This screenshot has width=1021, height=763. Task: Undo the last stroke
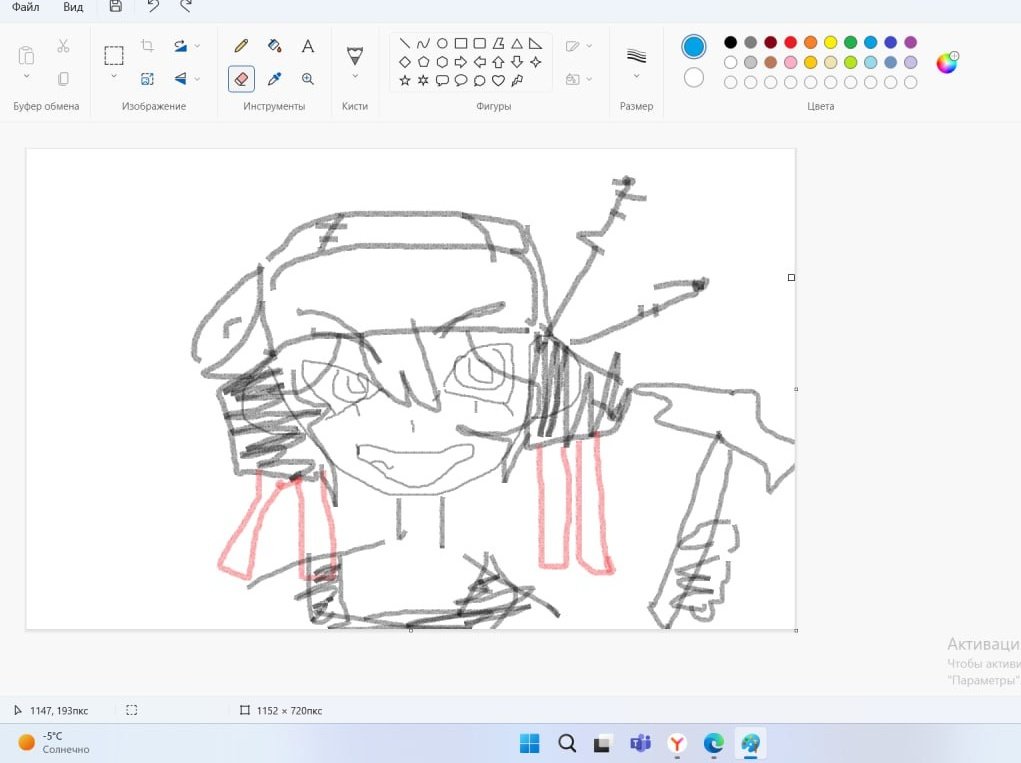(152, 9)
